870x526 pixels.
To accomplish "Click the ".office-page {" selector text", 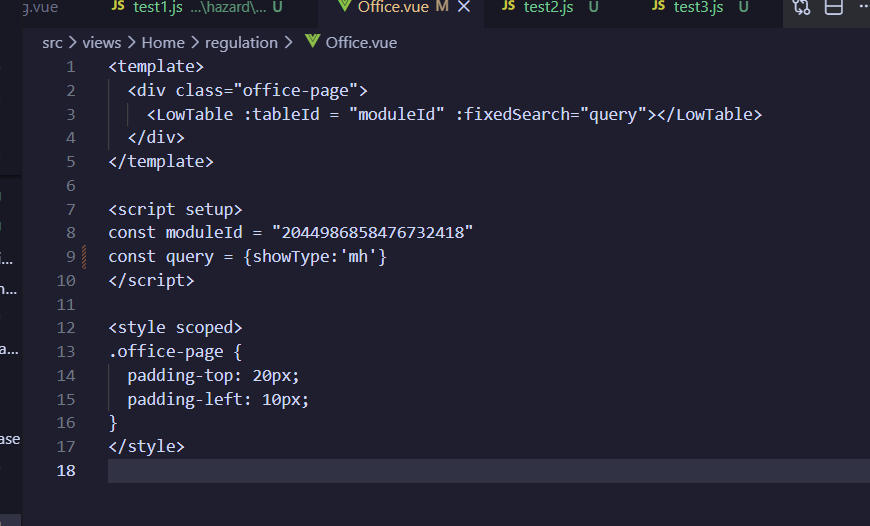I will pyautogui.click(x=175, y=352).
